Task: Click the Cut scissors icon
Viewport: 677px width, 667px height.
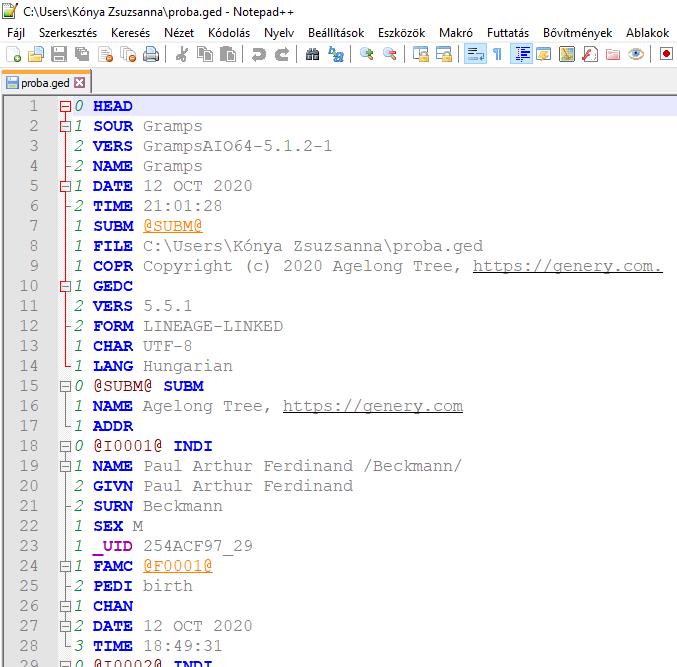Action: coord(182,55)
